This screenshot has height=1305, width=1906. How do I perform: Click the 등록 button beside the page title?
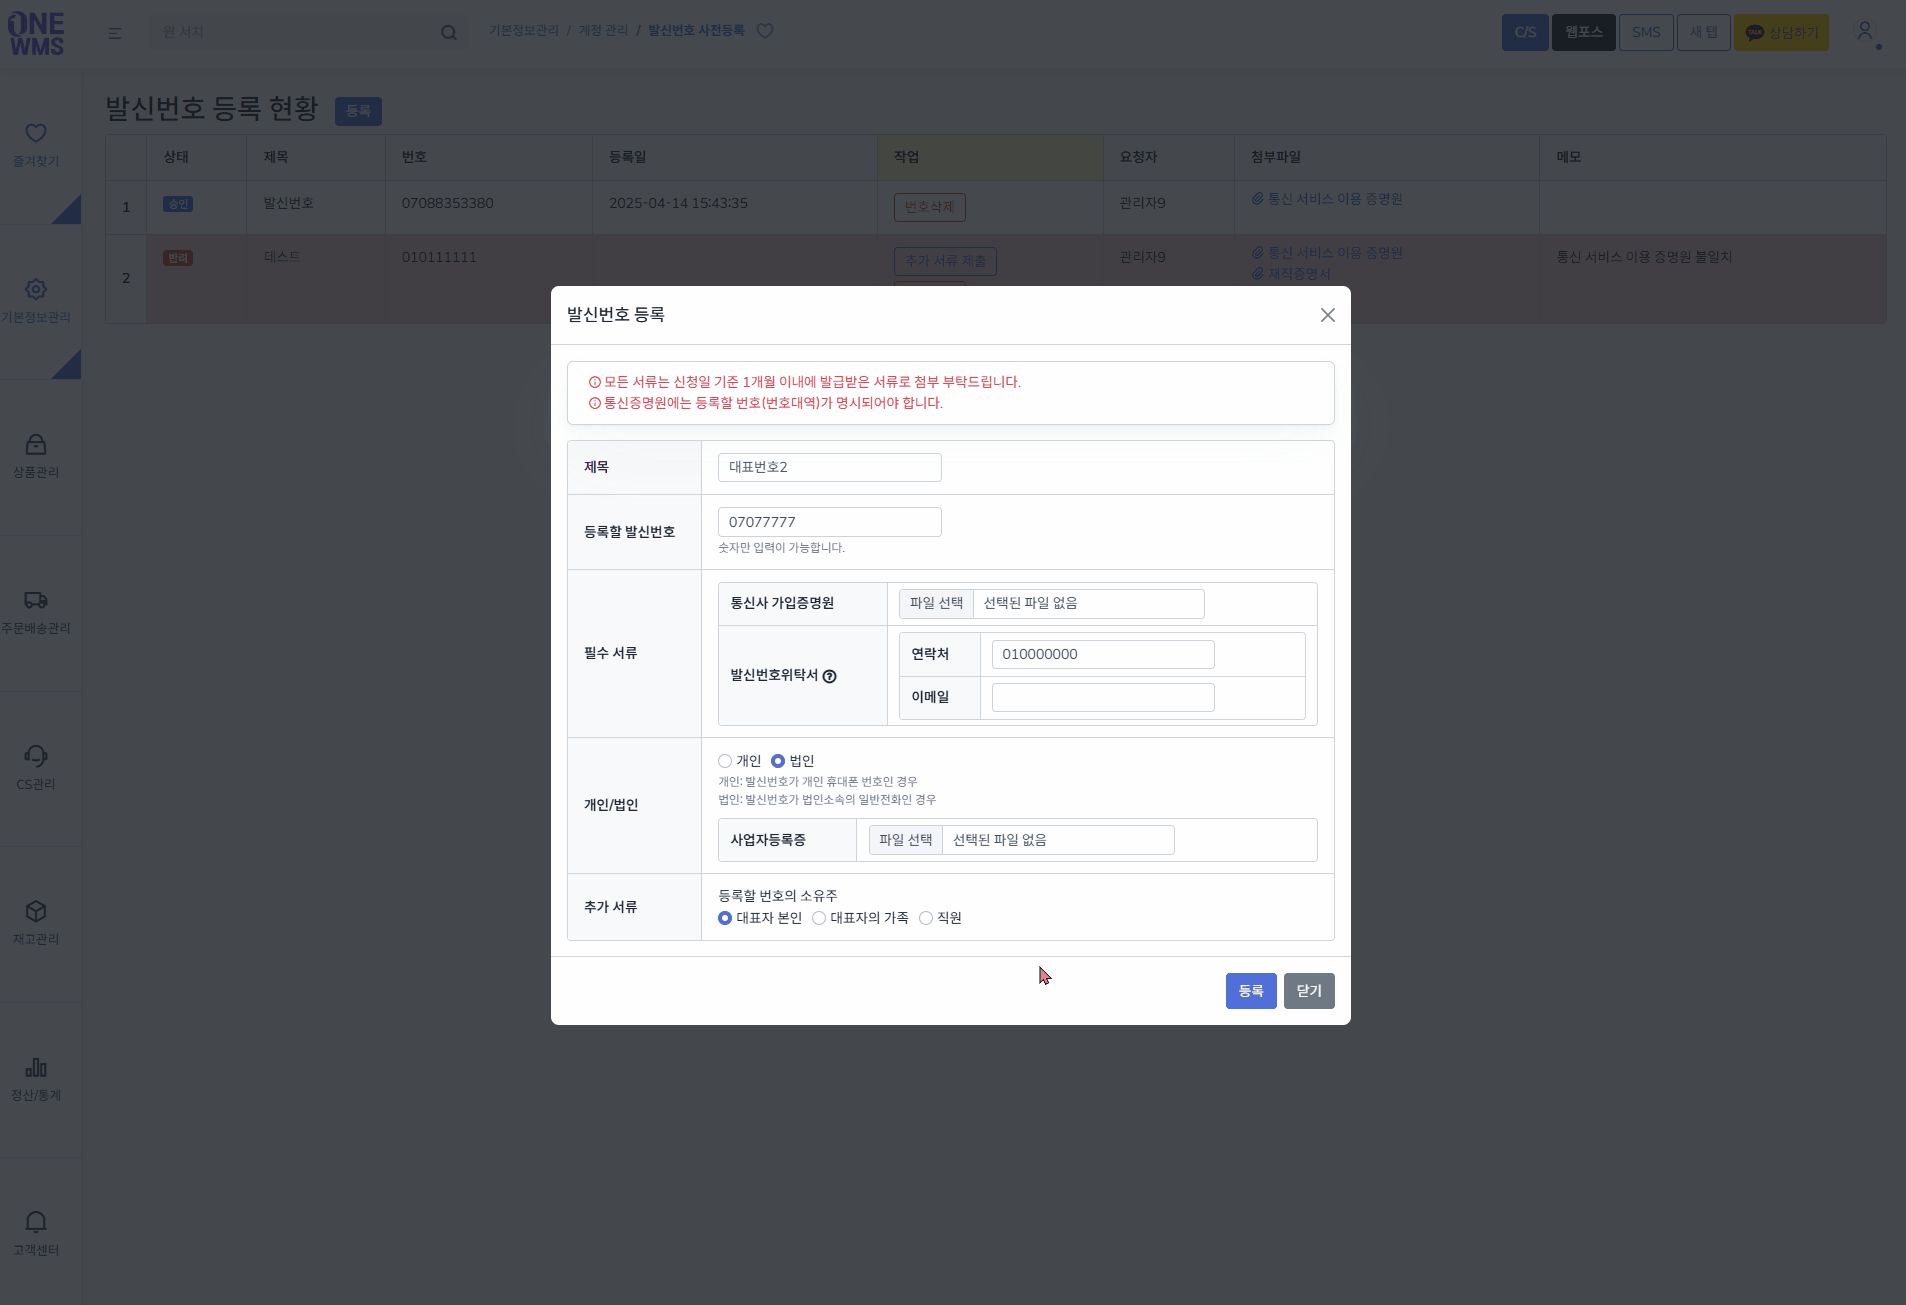pyautogui.click(x=358, y=111)
